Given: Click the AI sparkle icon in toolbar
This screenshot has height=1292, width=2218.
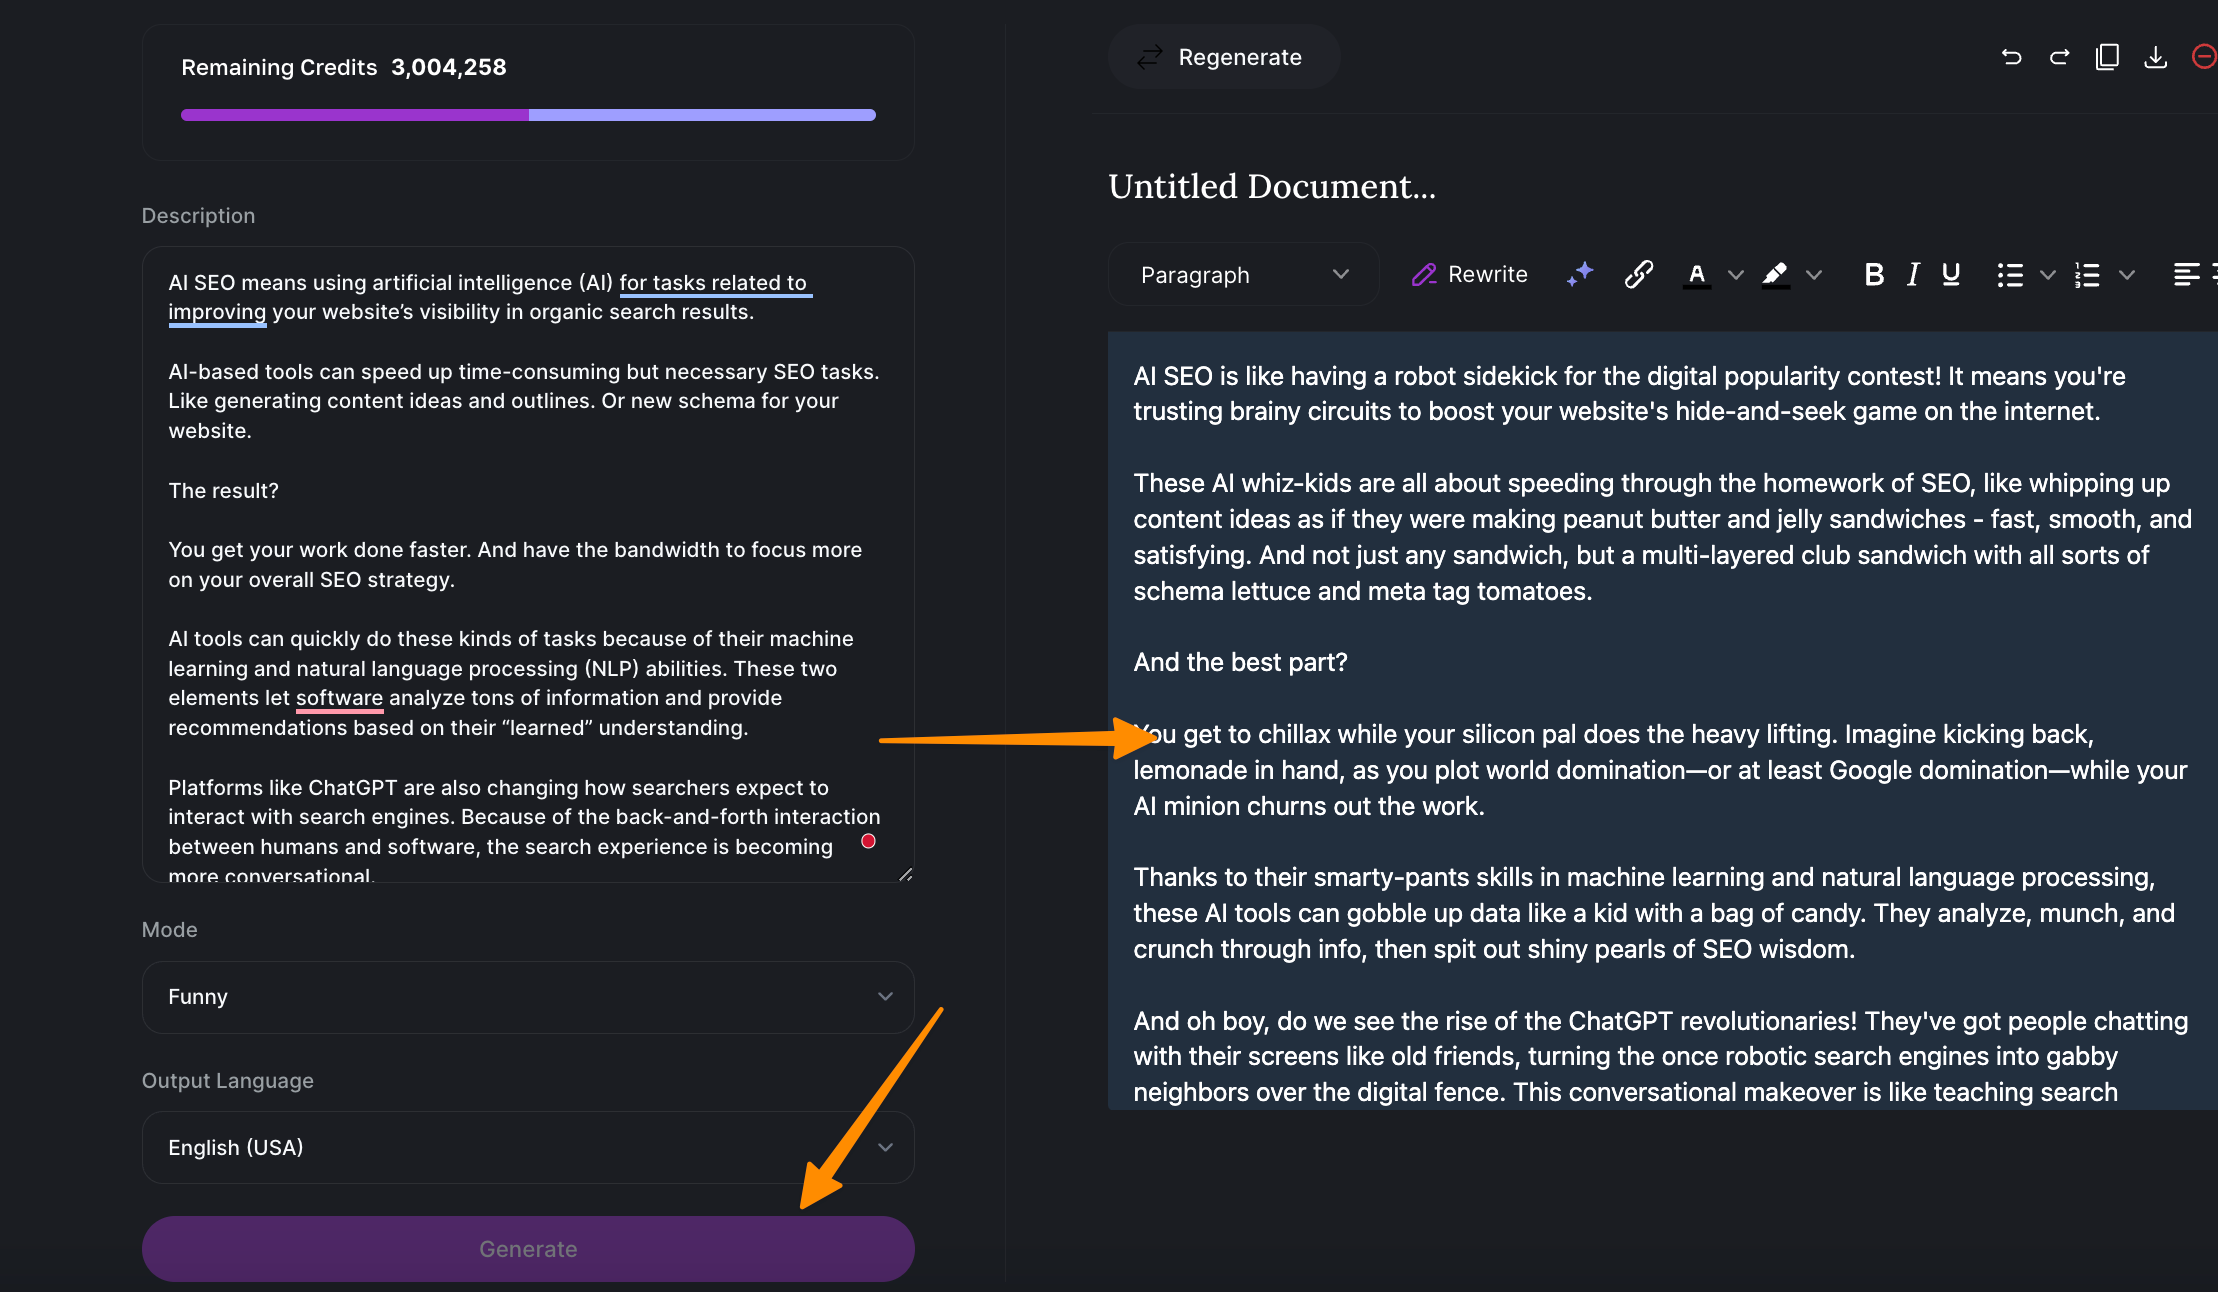Looking at the screenshot, I should tap(1580, 274).
